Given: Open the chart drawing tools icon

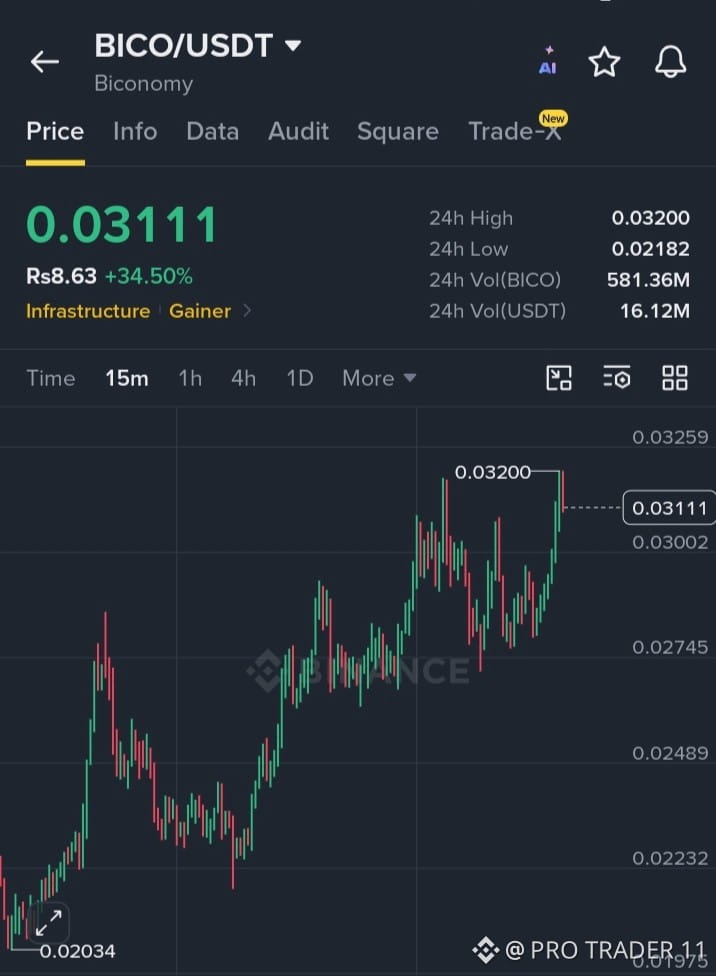Looking at the screenshot, I should click(x=558, y=378).
